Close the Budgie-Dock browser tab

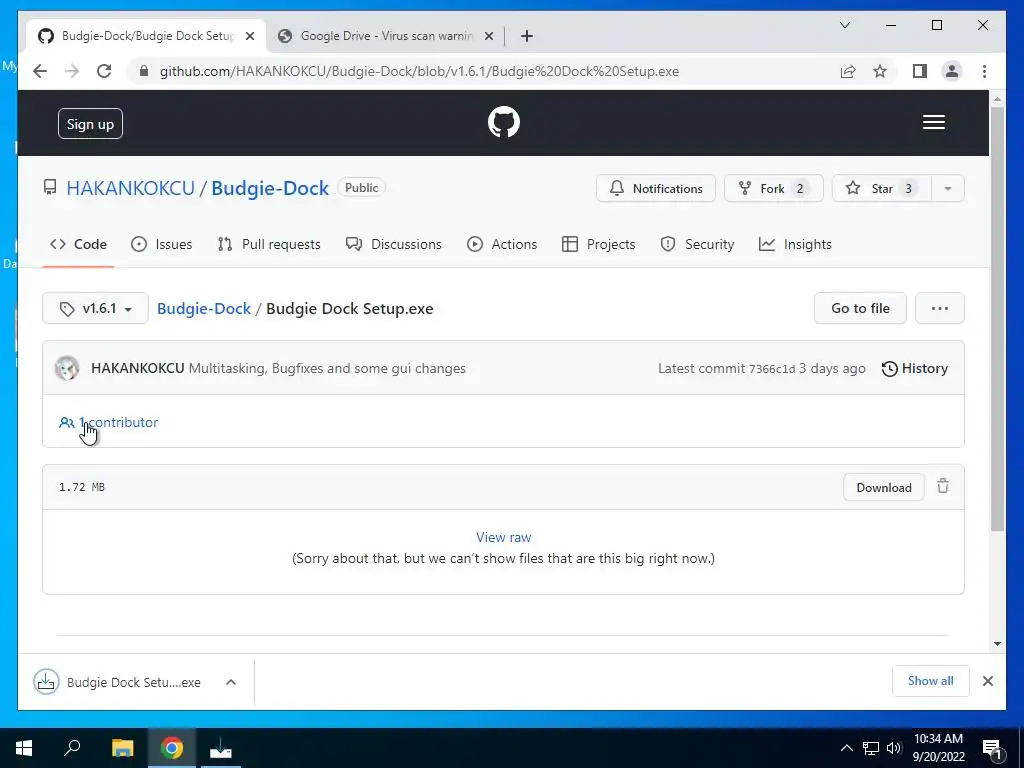point(249,37)
